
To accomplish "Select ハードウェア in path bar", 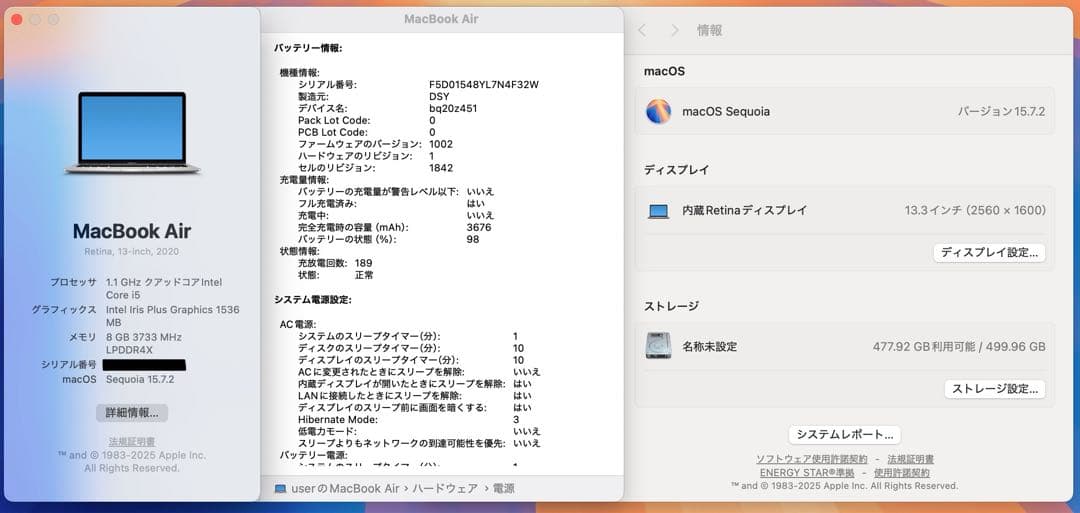I will pos(445,489).
